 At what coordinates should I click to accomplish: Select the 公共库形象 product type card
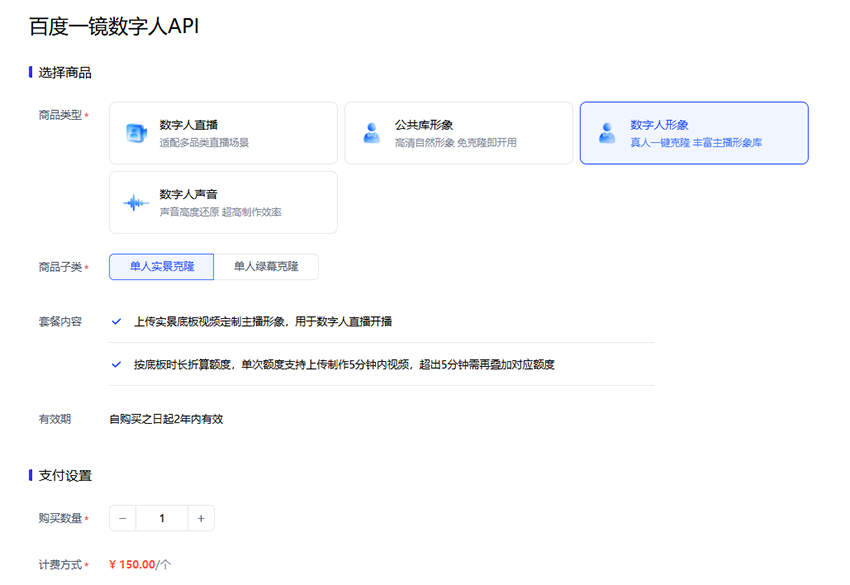(459, 133)
